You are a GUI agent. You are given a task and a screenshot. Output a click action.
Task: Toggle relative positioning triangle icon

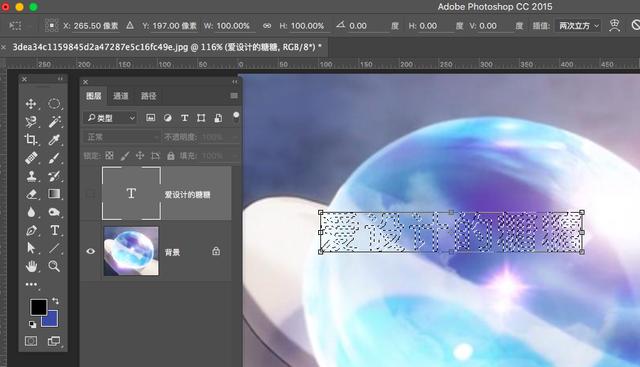click(130, 25)
